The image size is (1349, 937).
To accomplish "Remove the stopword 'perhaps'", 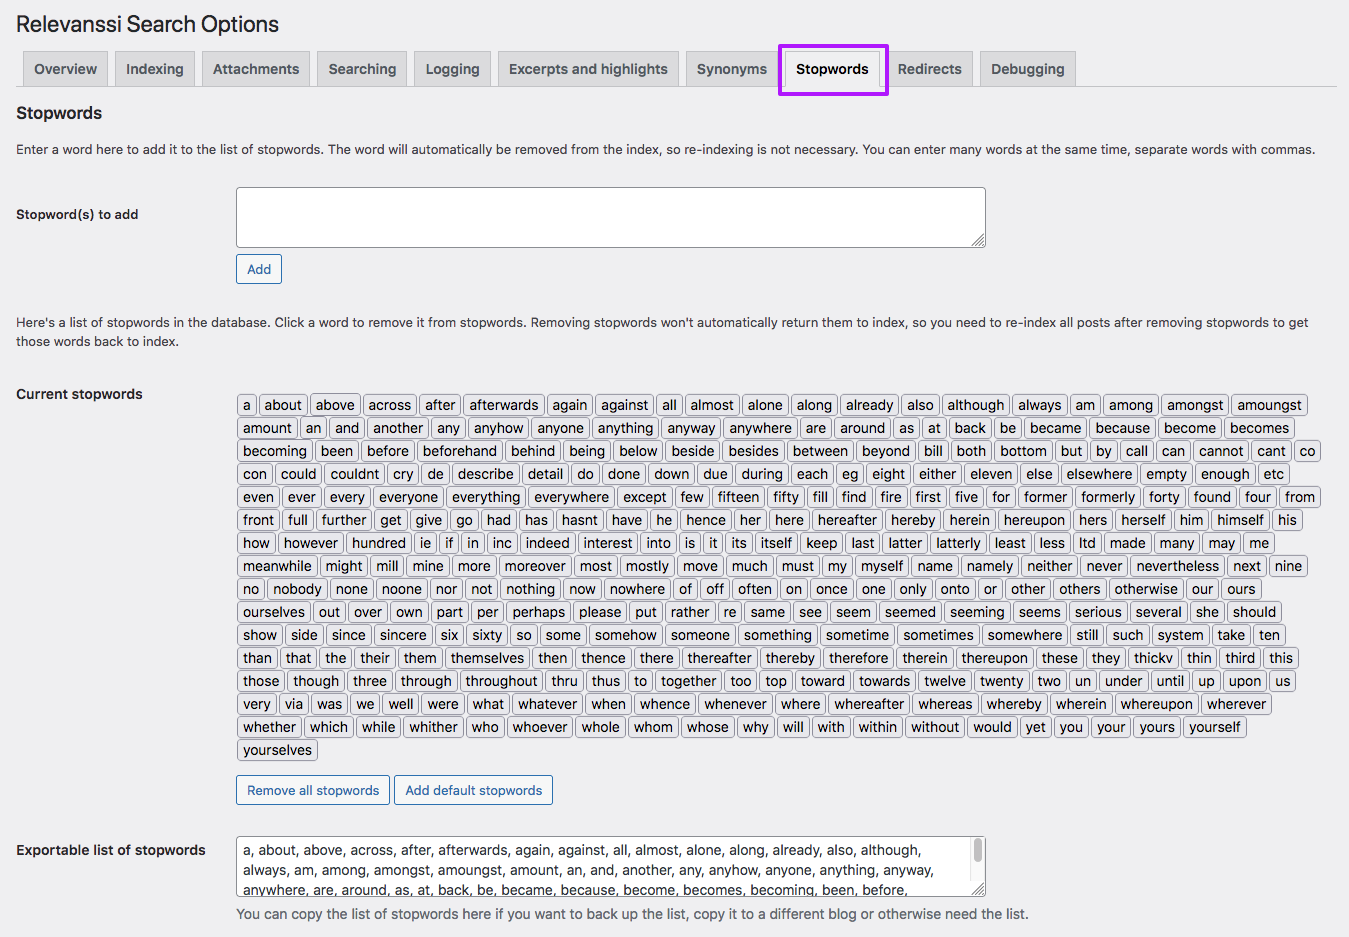I will point(539,612).
